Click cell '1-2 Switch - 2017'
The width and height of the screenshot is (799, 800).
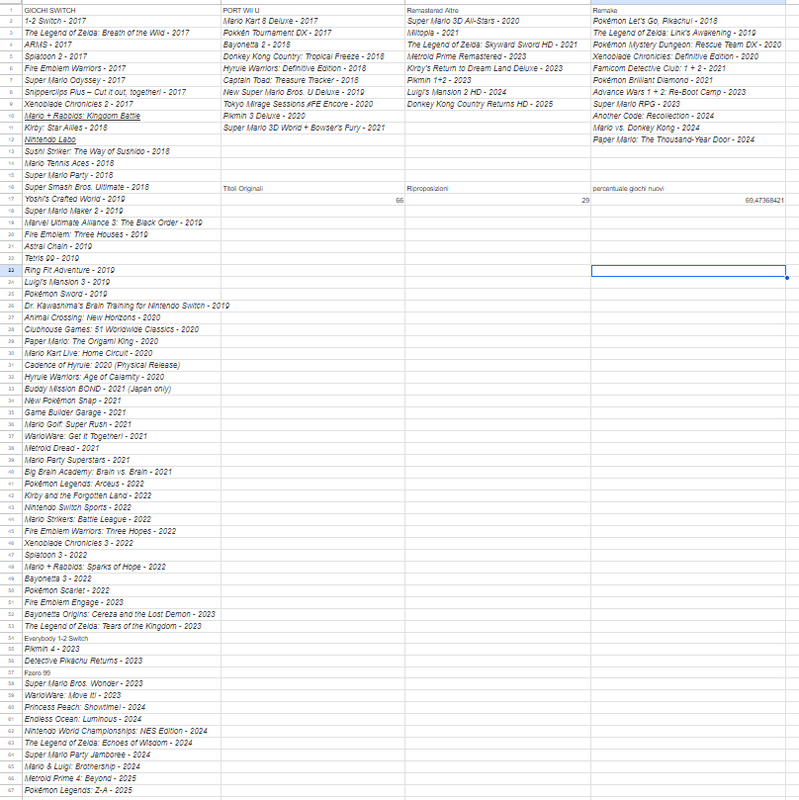tap(121, 21)
